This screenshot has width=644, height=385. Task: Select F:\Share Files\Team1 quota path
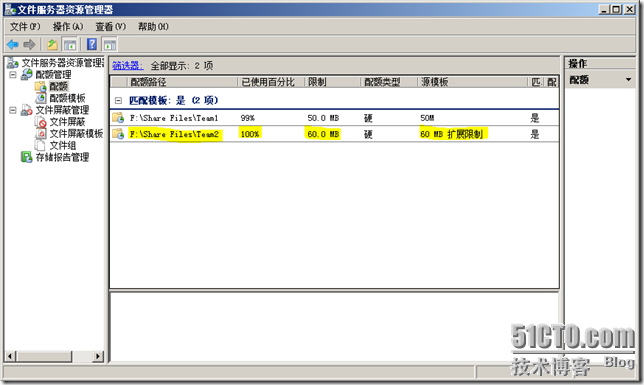(174, 118)
